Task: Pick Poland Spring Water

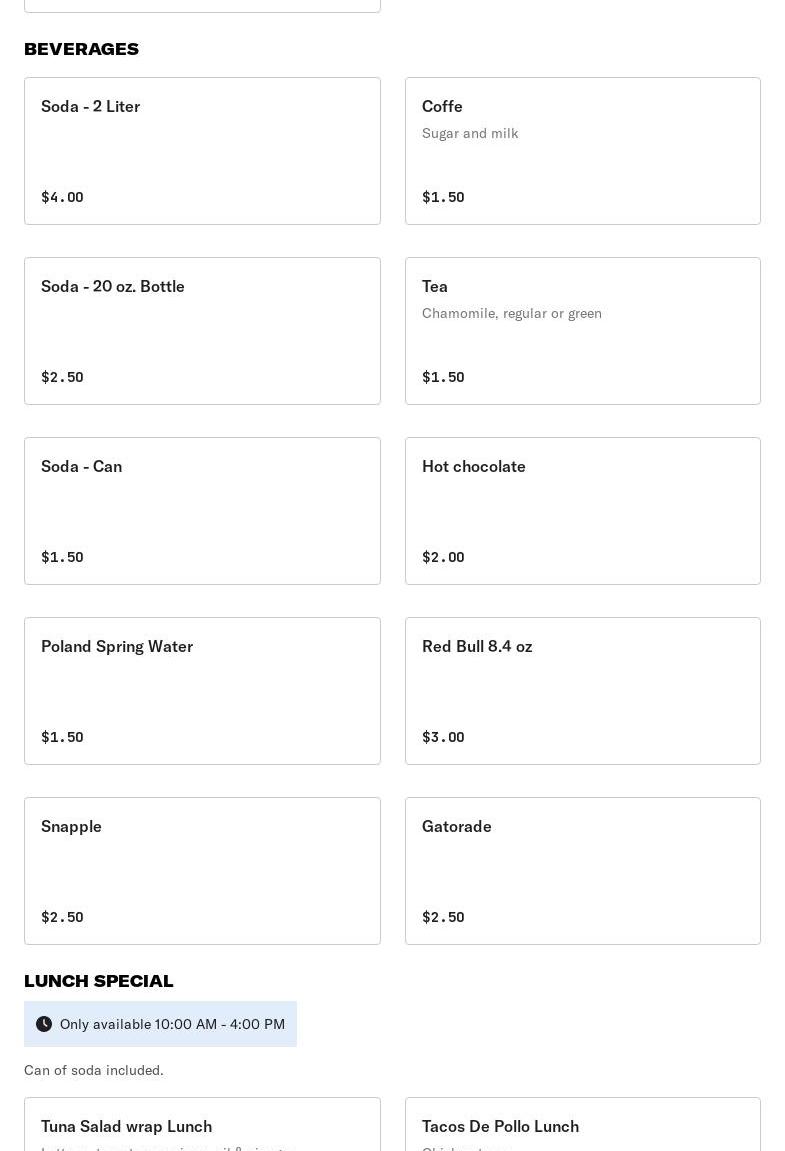Action: pyautogui.click(x=202, y=691)
